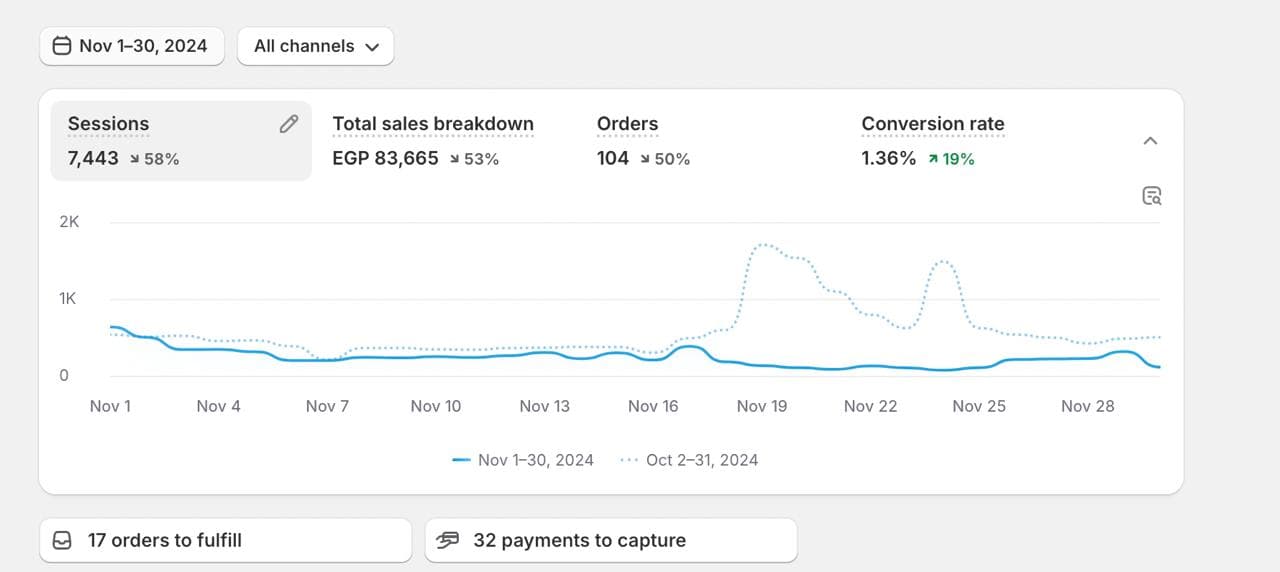Viewport: 1280px width, 572px height.
Task: Toggle the Nov 1–30, 2024 legend series
Action: coord(523,460)
